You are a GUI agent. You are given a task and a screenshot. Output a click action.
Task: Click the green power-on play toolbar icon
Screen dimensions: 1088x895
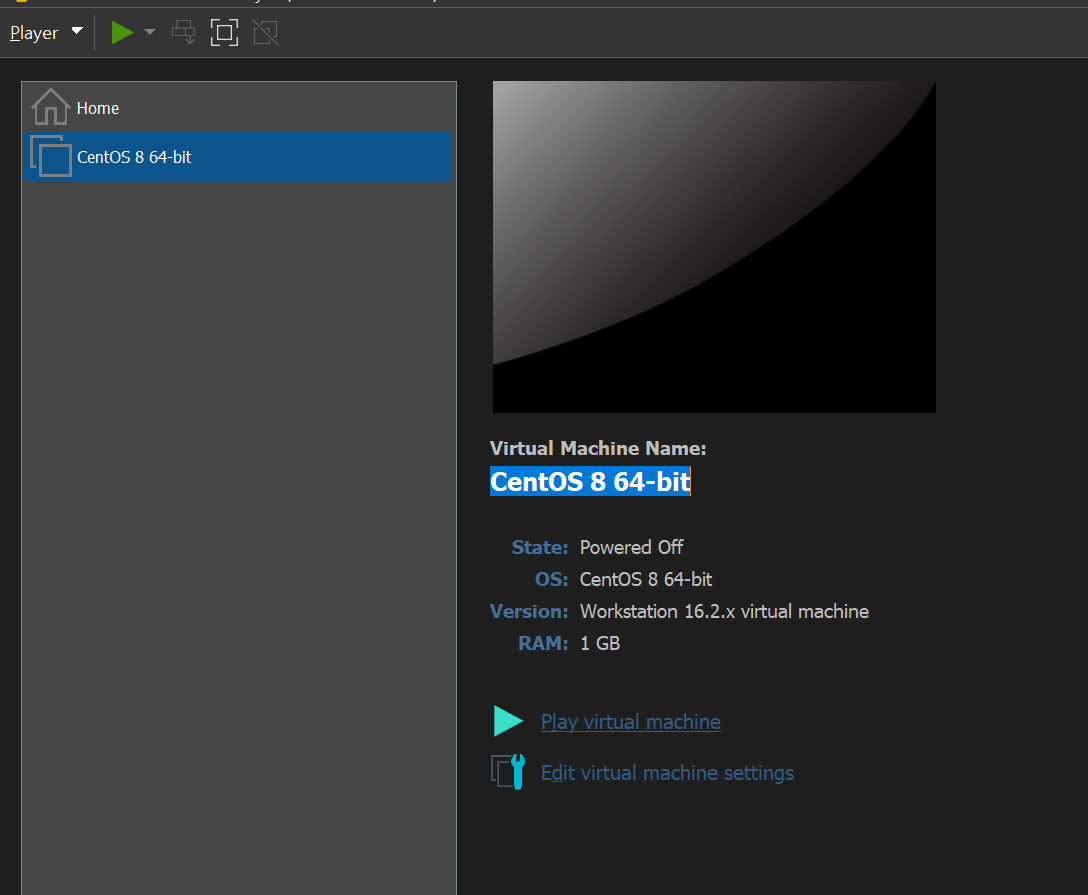(x=122, y=33)
